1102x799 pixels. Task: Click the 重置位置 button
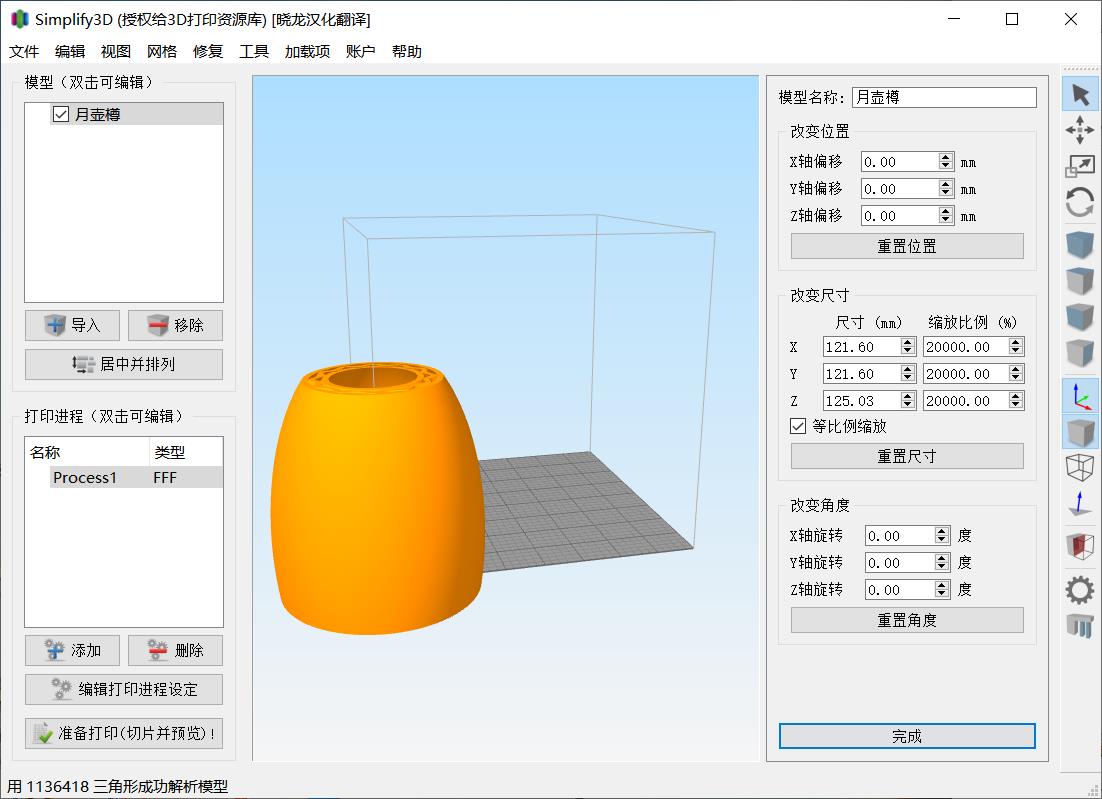(907, 246)
